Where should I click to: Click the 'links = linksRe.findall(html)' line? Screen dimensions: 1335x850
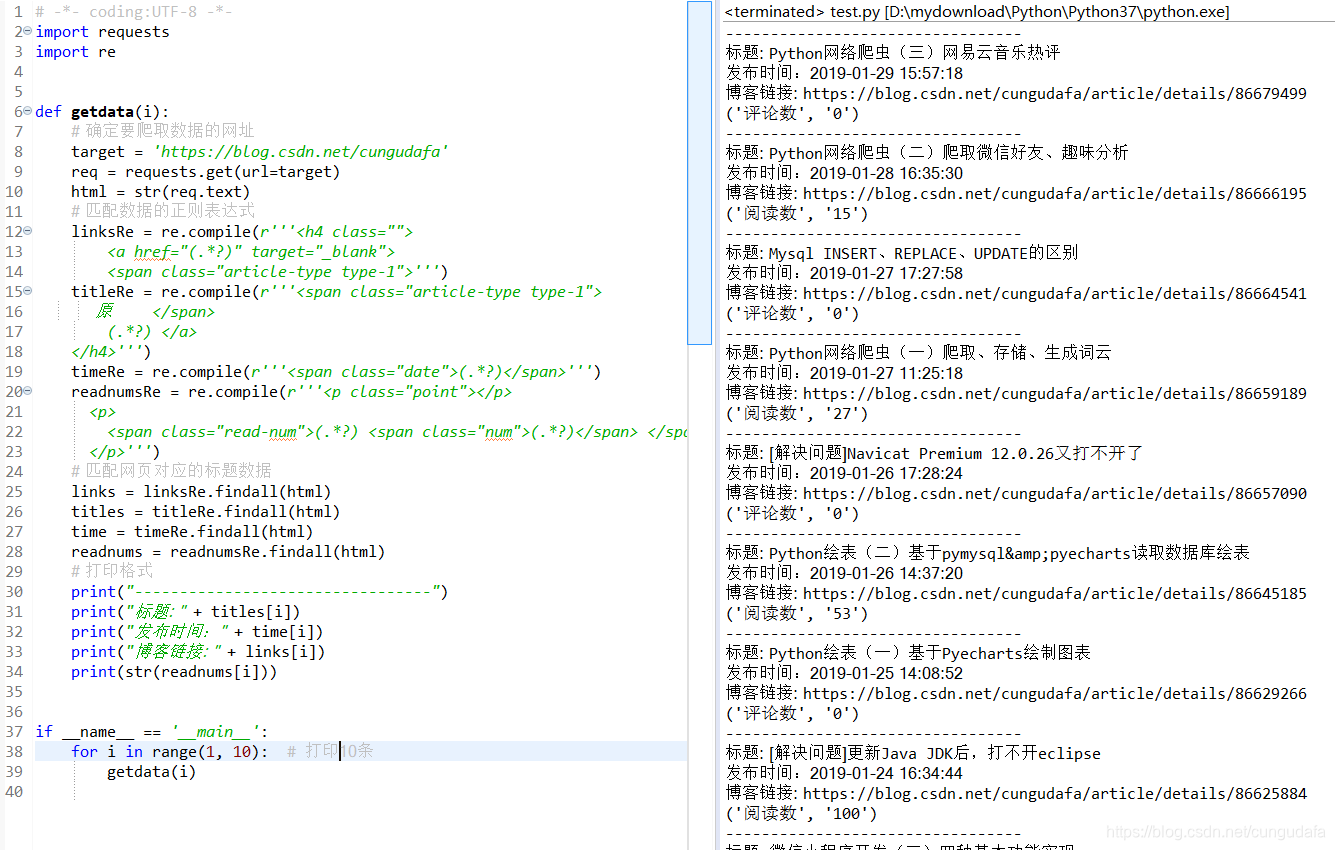pos(201,492)
